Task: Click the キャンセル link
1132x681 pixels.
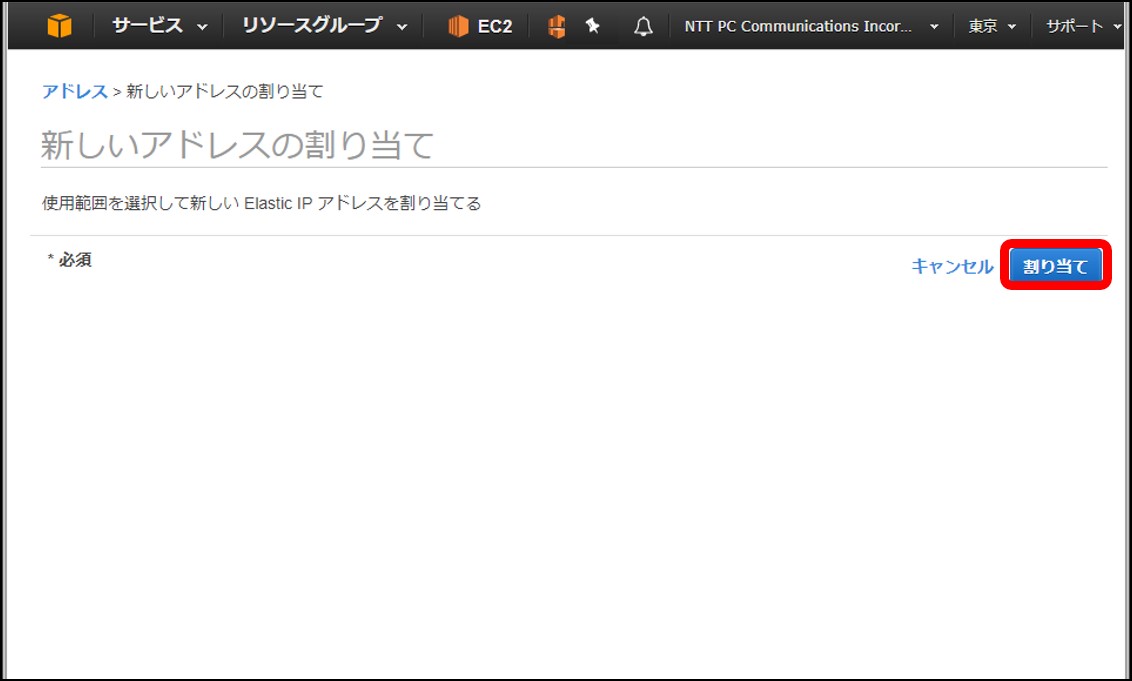Action: tap(952, 266)
